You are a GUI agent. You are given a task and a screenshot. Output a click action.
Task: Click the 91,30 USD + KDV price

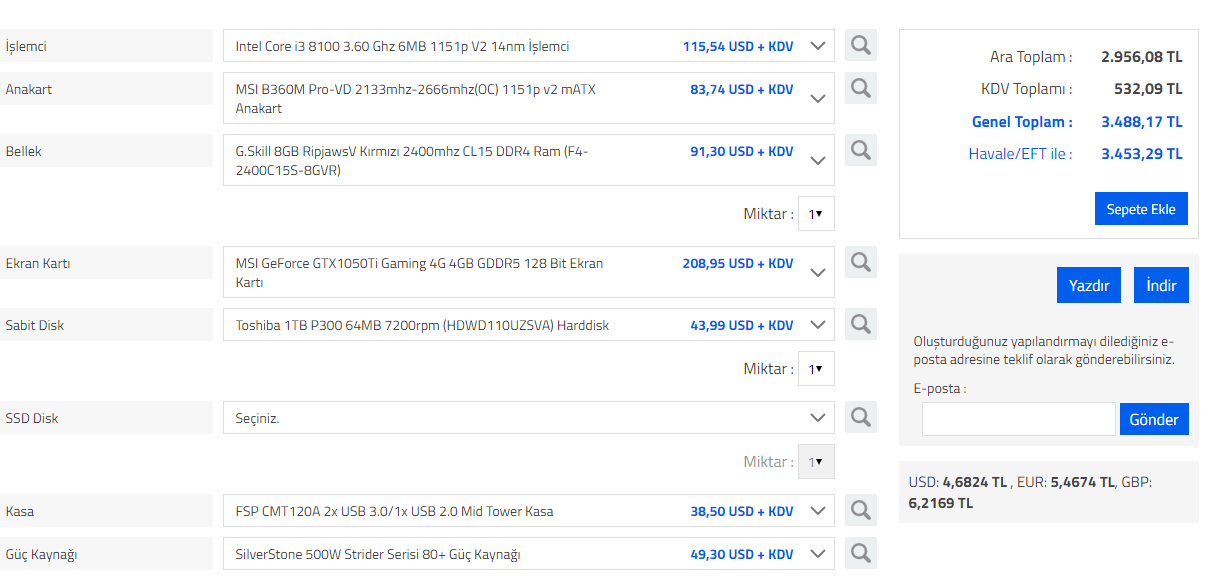point(742,151)
